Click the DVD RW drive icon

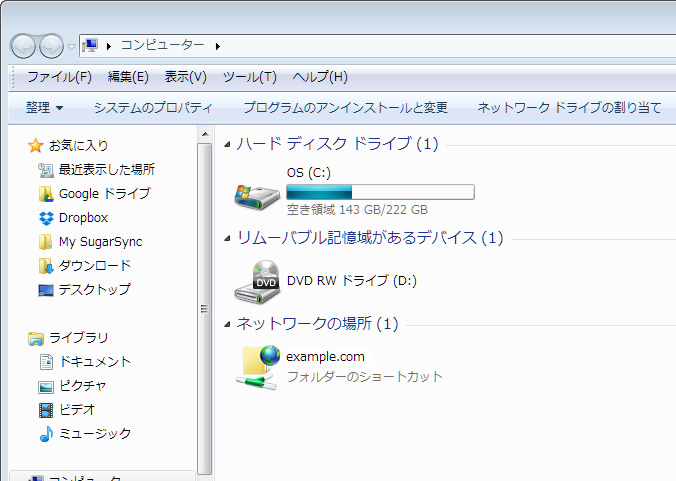click(257, 282)
